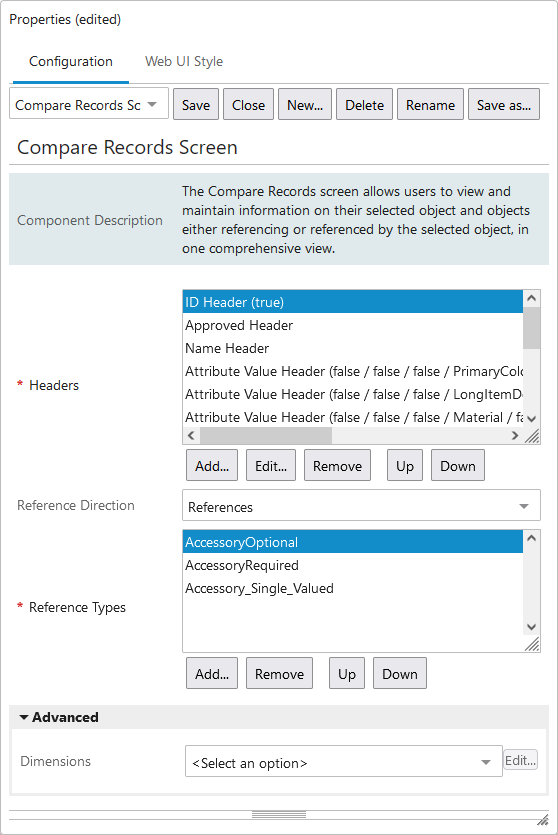
Task: Click the Headers list scroll up arrow
Action: coord(531,298)
